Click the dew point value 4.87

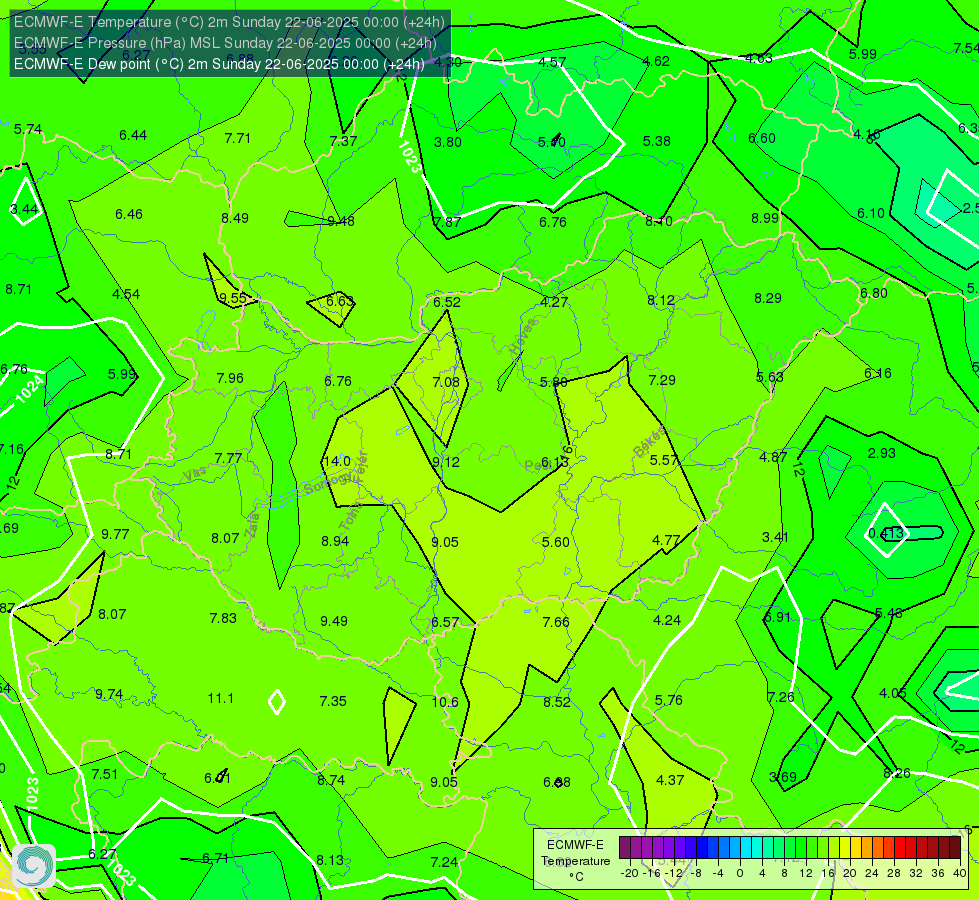coord(773,457)
